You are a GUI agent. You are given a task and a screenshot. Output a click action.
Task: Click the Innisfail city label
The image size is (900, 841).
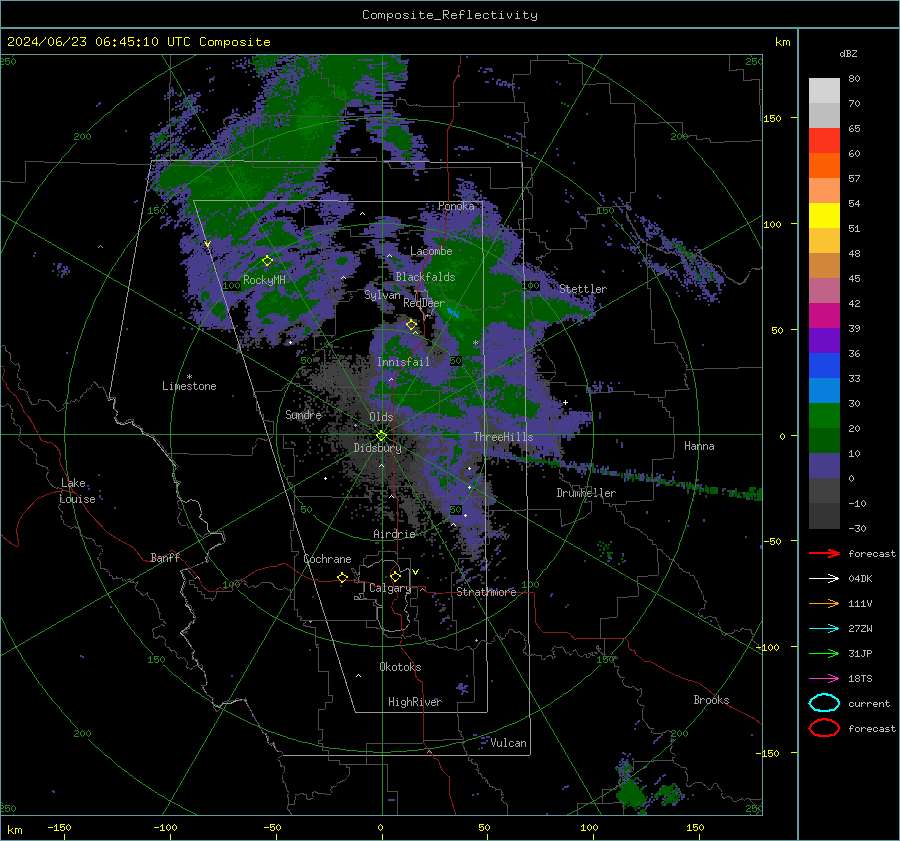click(x=403, y=362)
